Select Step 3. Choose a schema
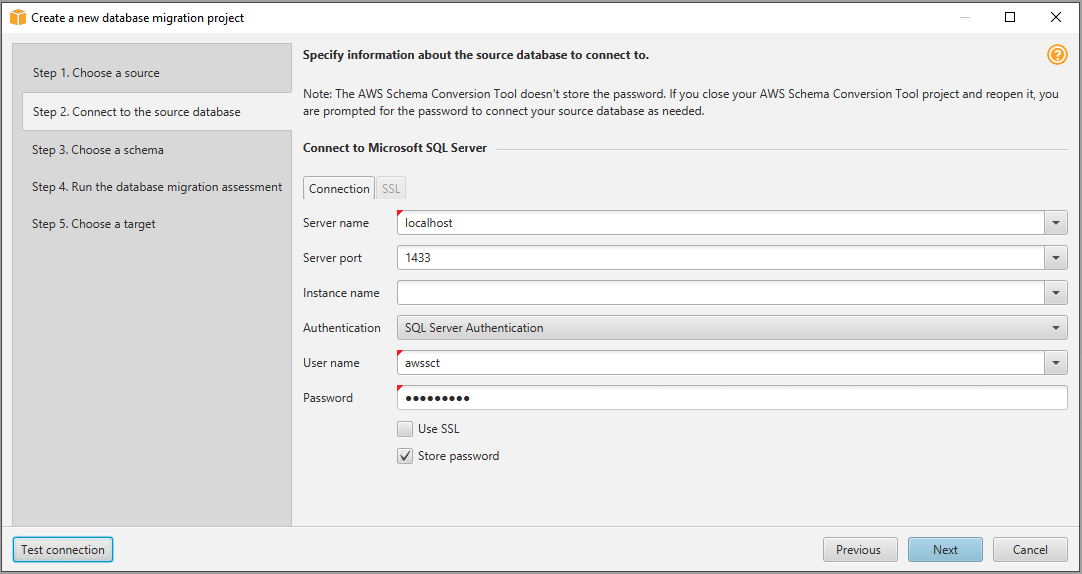 pos(98,150)
